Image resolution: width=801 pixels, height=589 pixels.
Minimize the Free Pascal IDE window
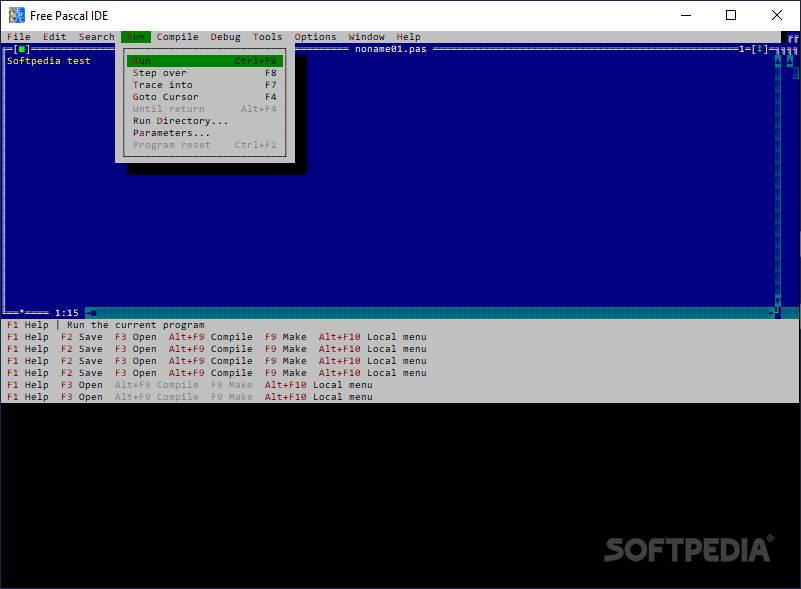686,15
